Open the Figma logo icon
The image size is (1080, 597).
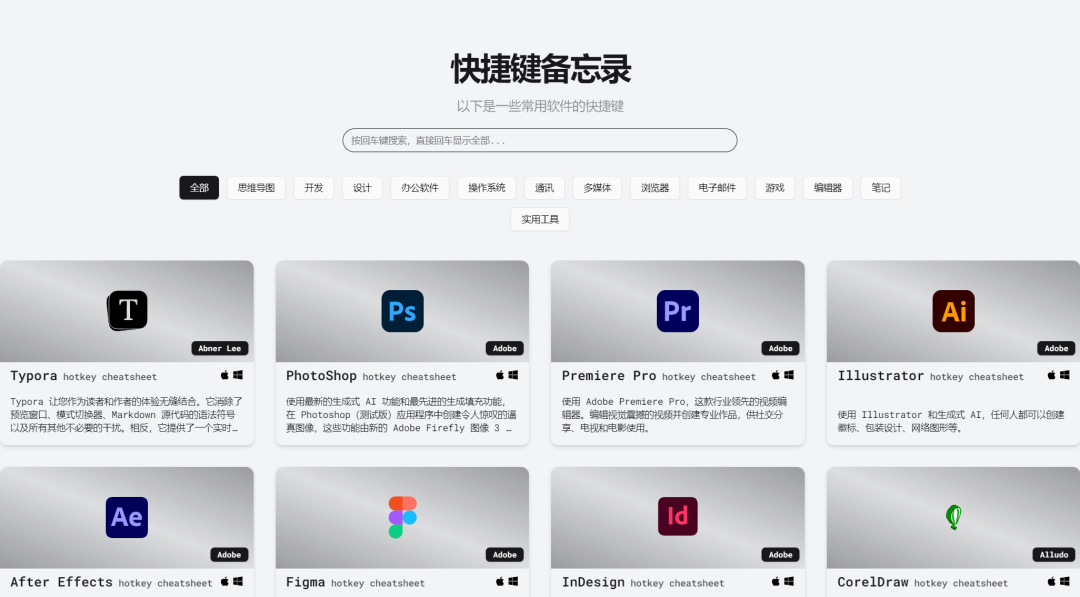click(402, 517)
